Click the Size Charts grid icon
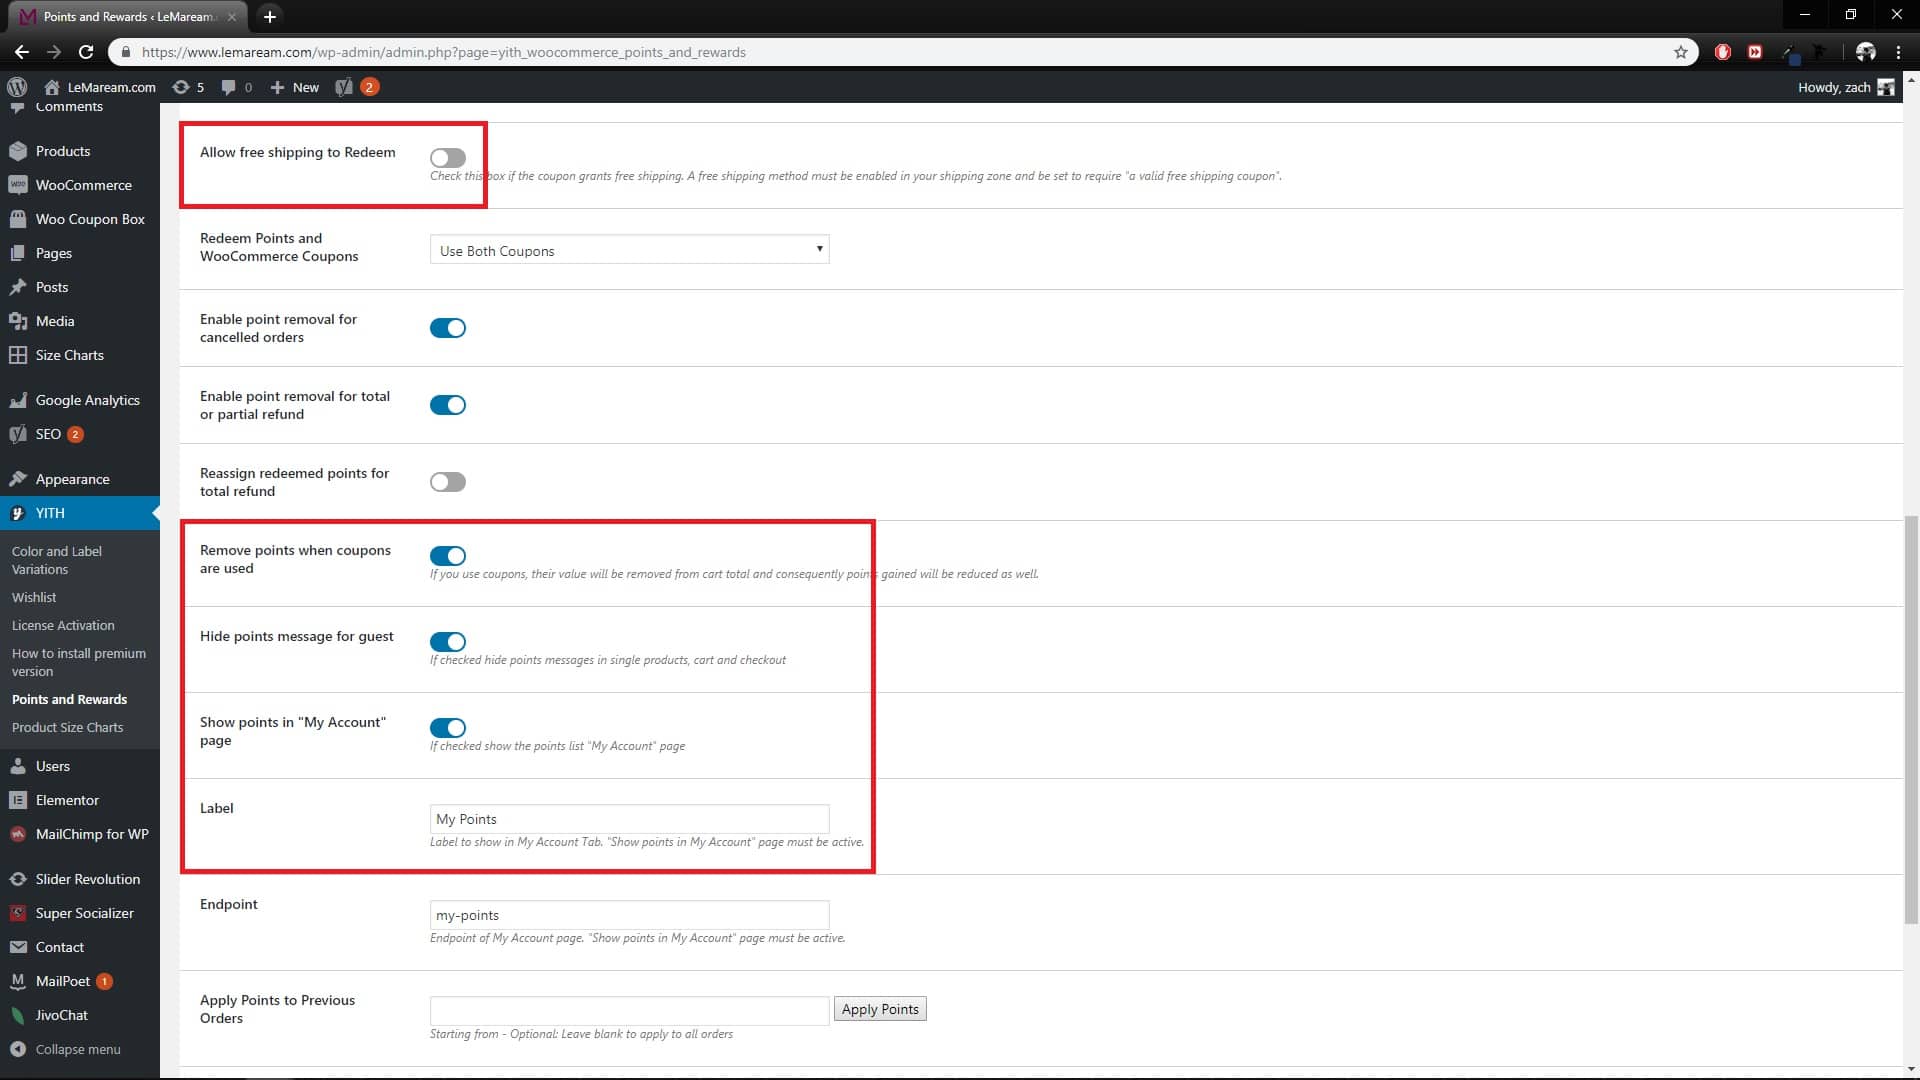 pos(18,355)
